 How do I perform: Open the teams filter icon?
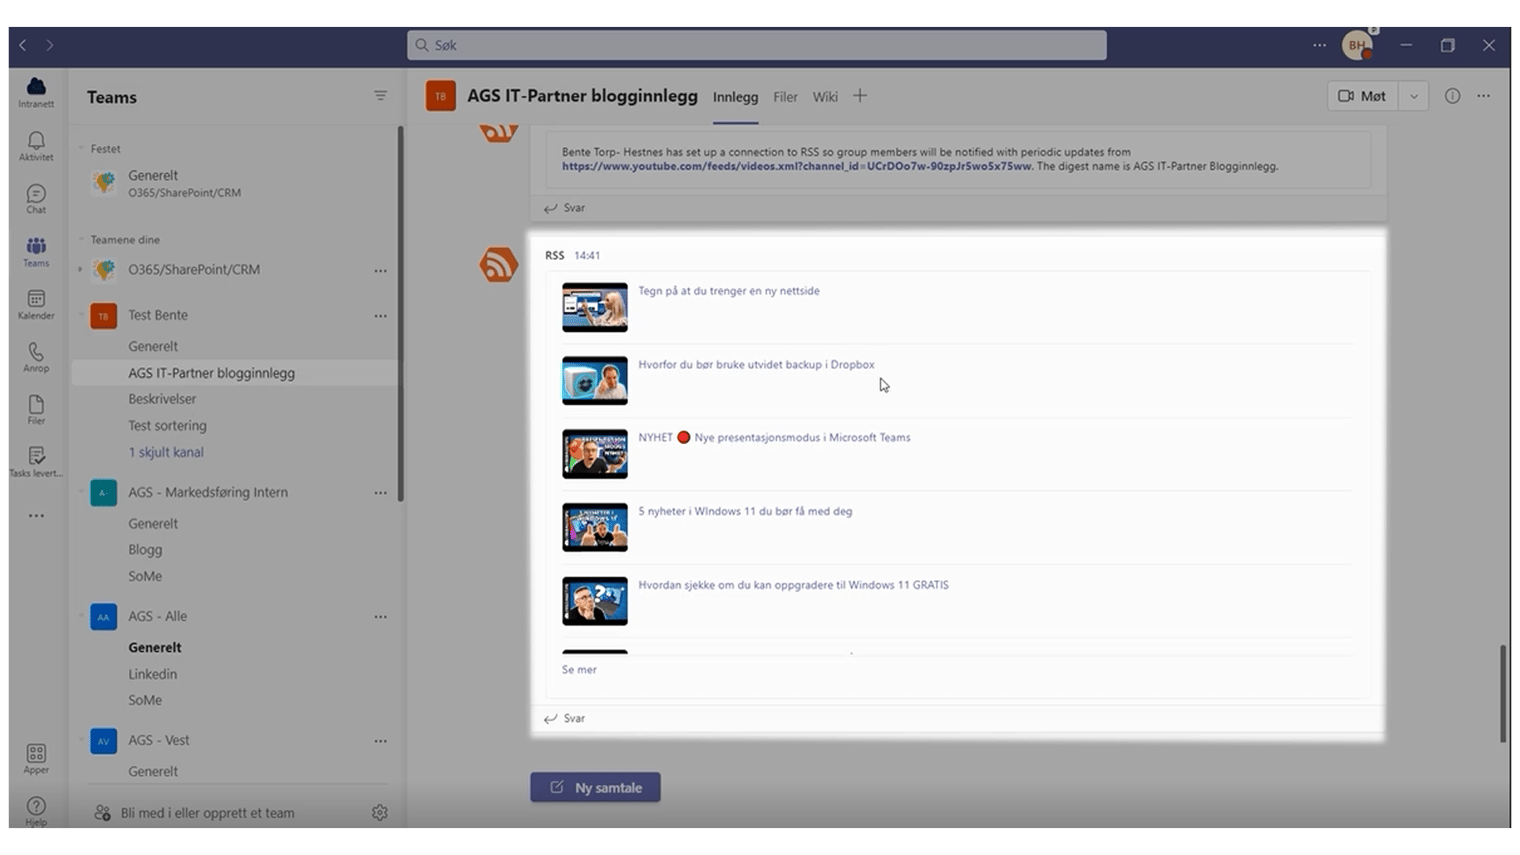coord(380,95)
